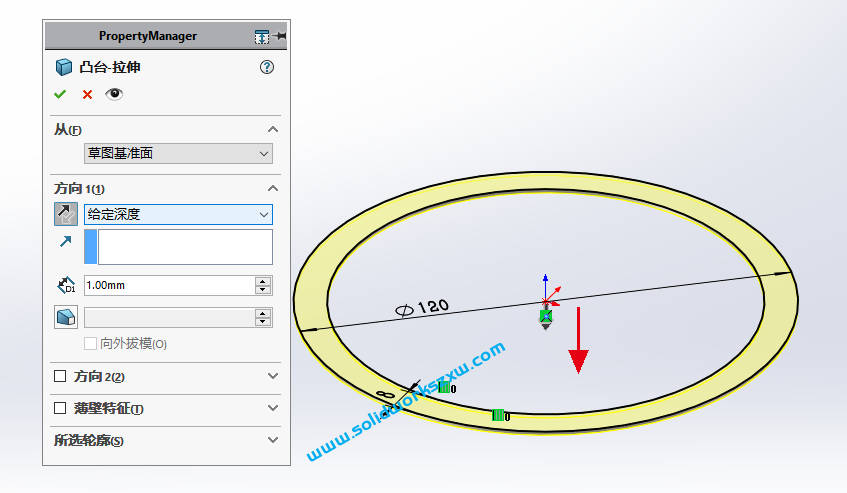
Task: Enable the 方向 2 checkbox
Action: click(59, 377)
